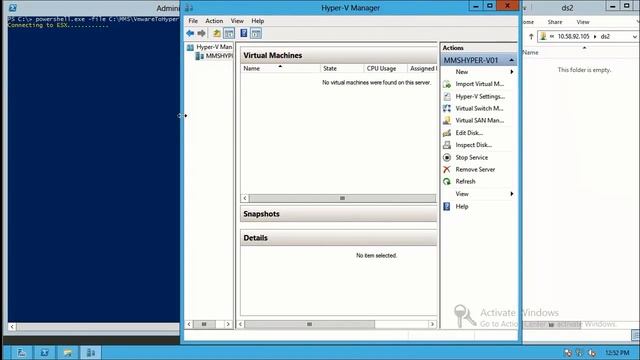Image resolution: width=640 pixels, height=360 pixels.
Task: Open Server Manager from the taskbar
Action: point(21,353)
